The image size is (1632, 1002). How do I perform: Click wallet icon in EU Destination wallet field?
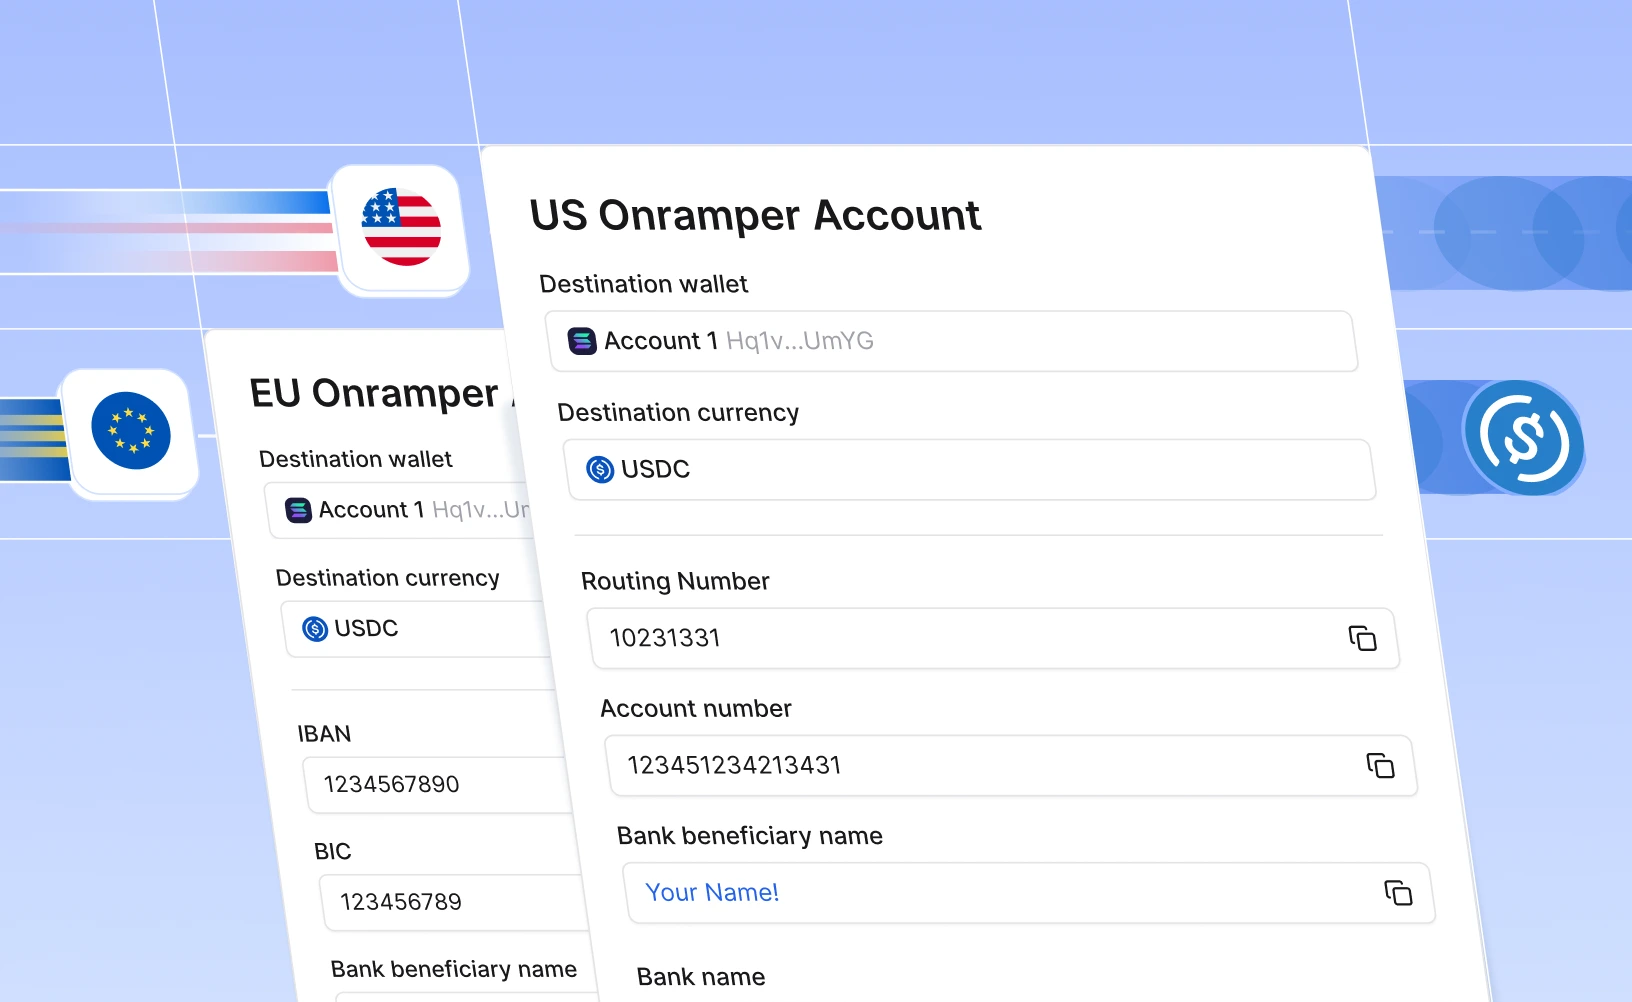(298, 510)
